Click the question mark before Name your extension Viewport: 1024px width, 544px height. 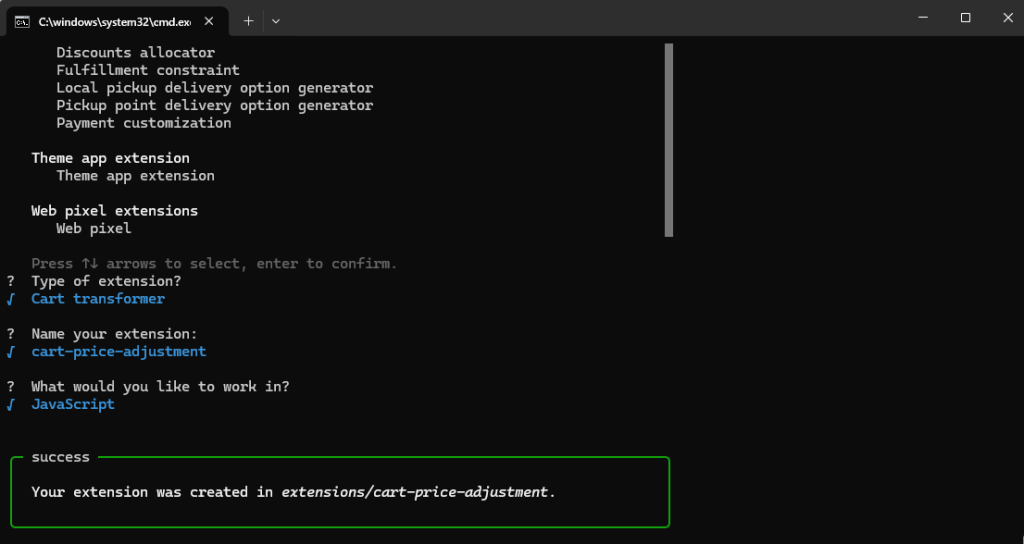tap(11, 334)
